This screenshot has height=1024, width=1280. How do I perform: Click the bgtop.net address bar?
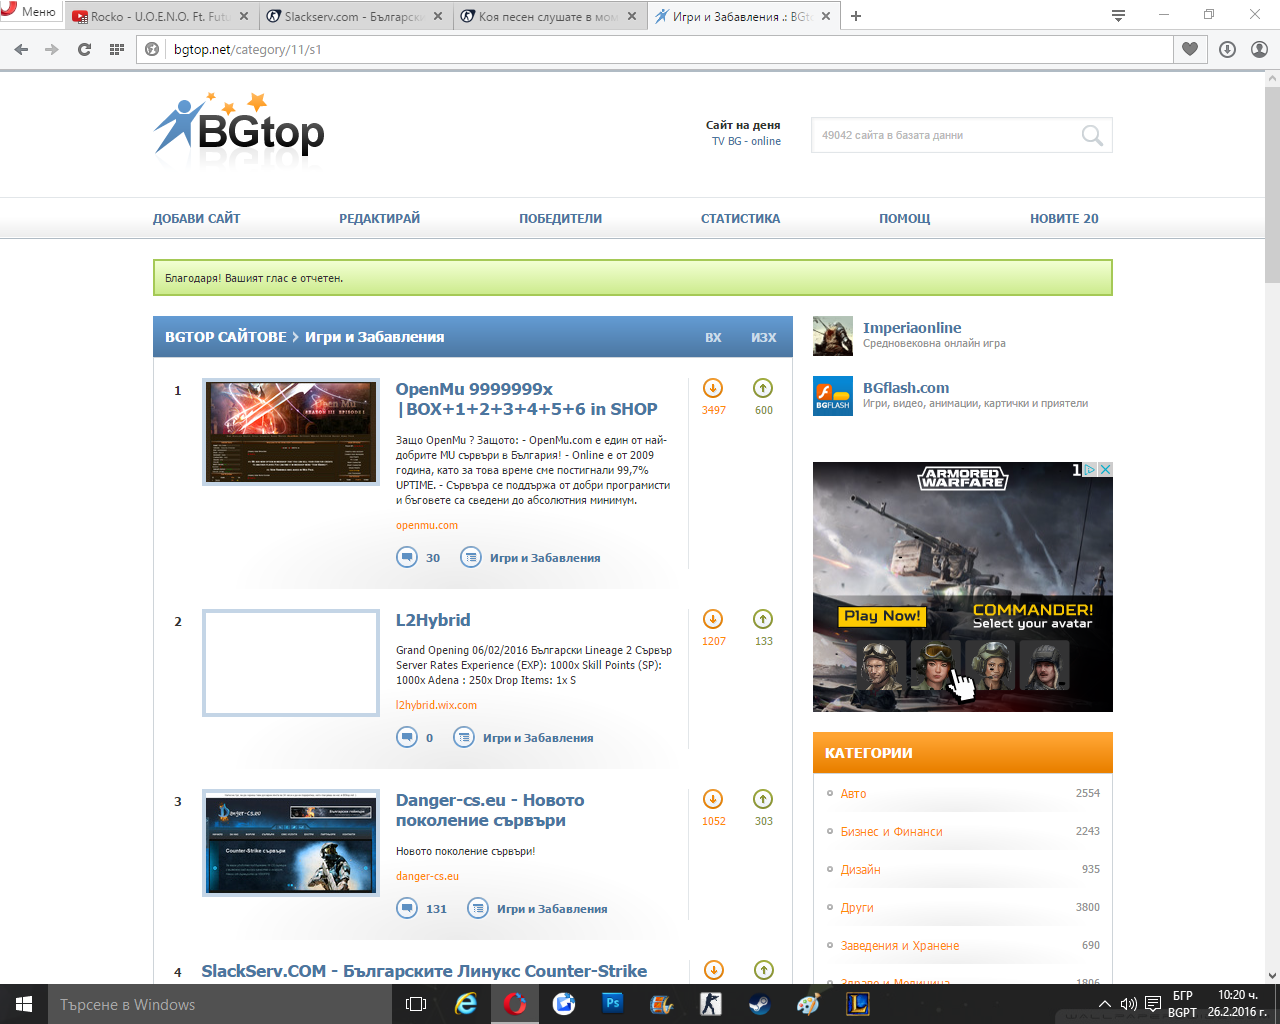coord(655,49)
